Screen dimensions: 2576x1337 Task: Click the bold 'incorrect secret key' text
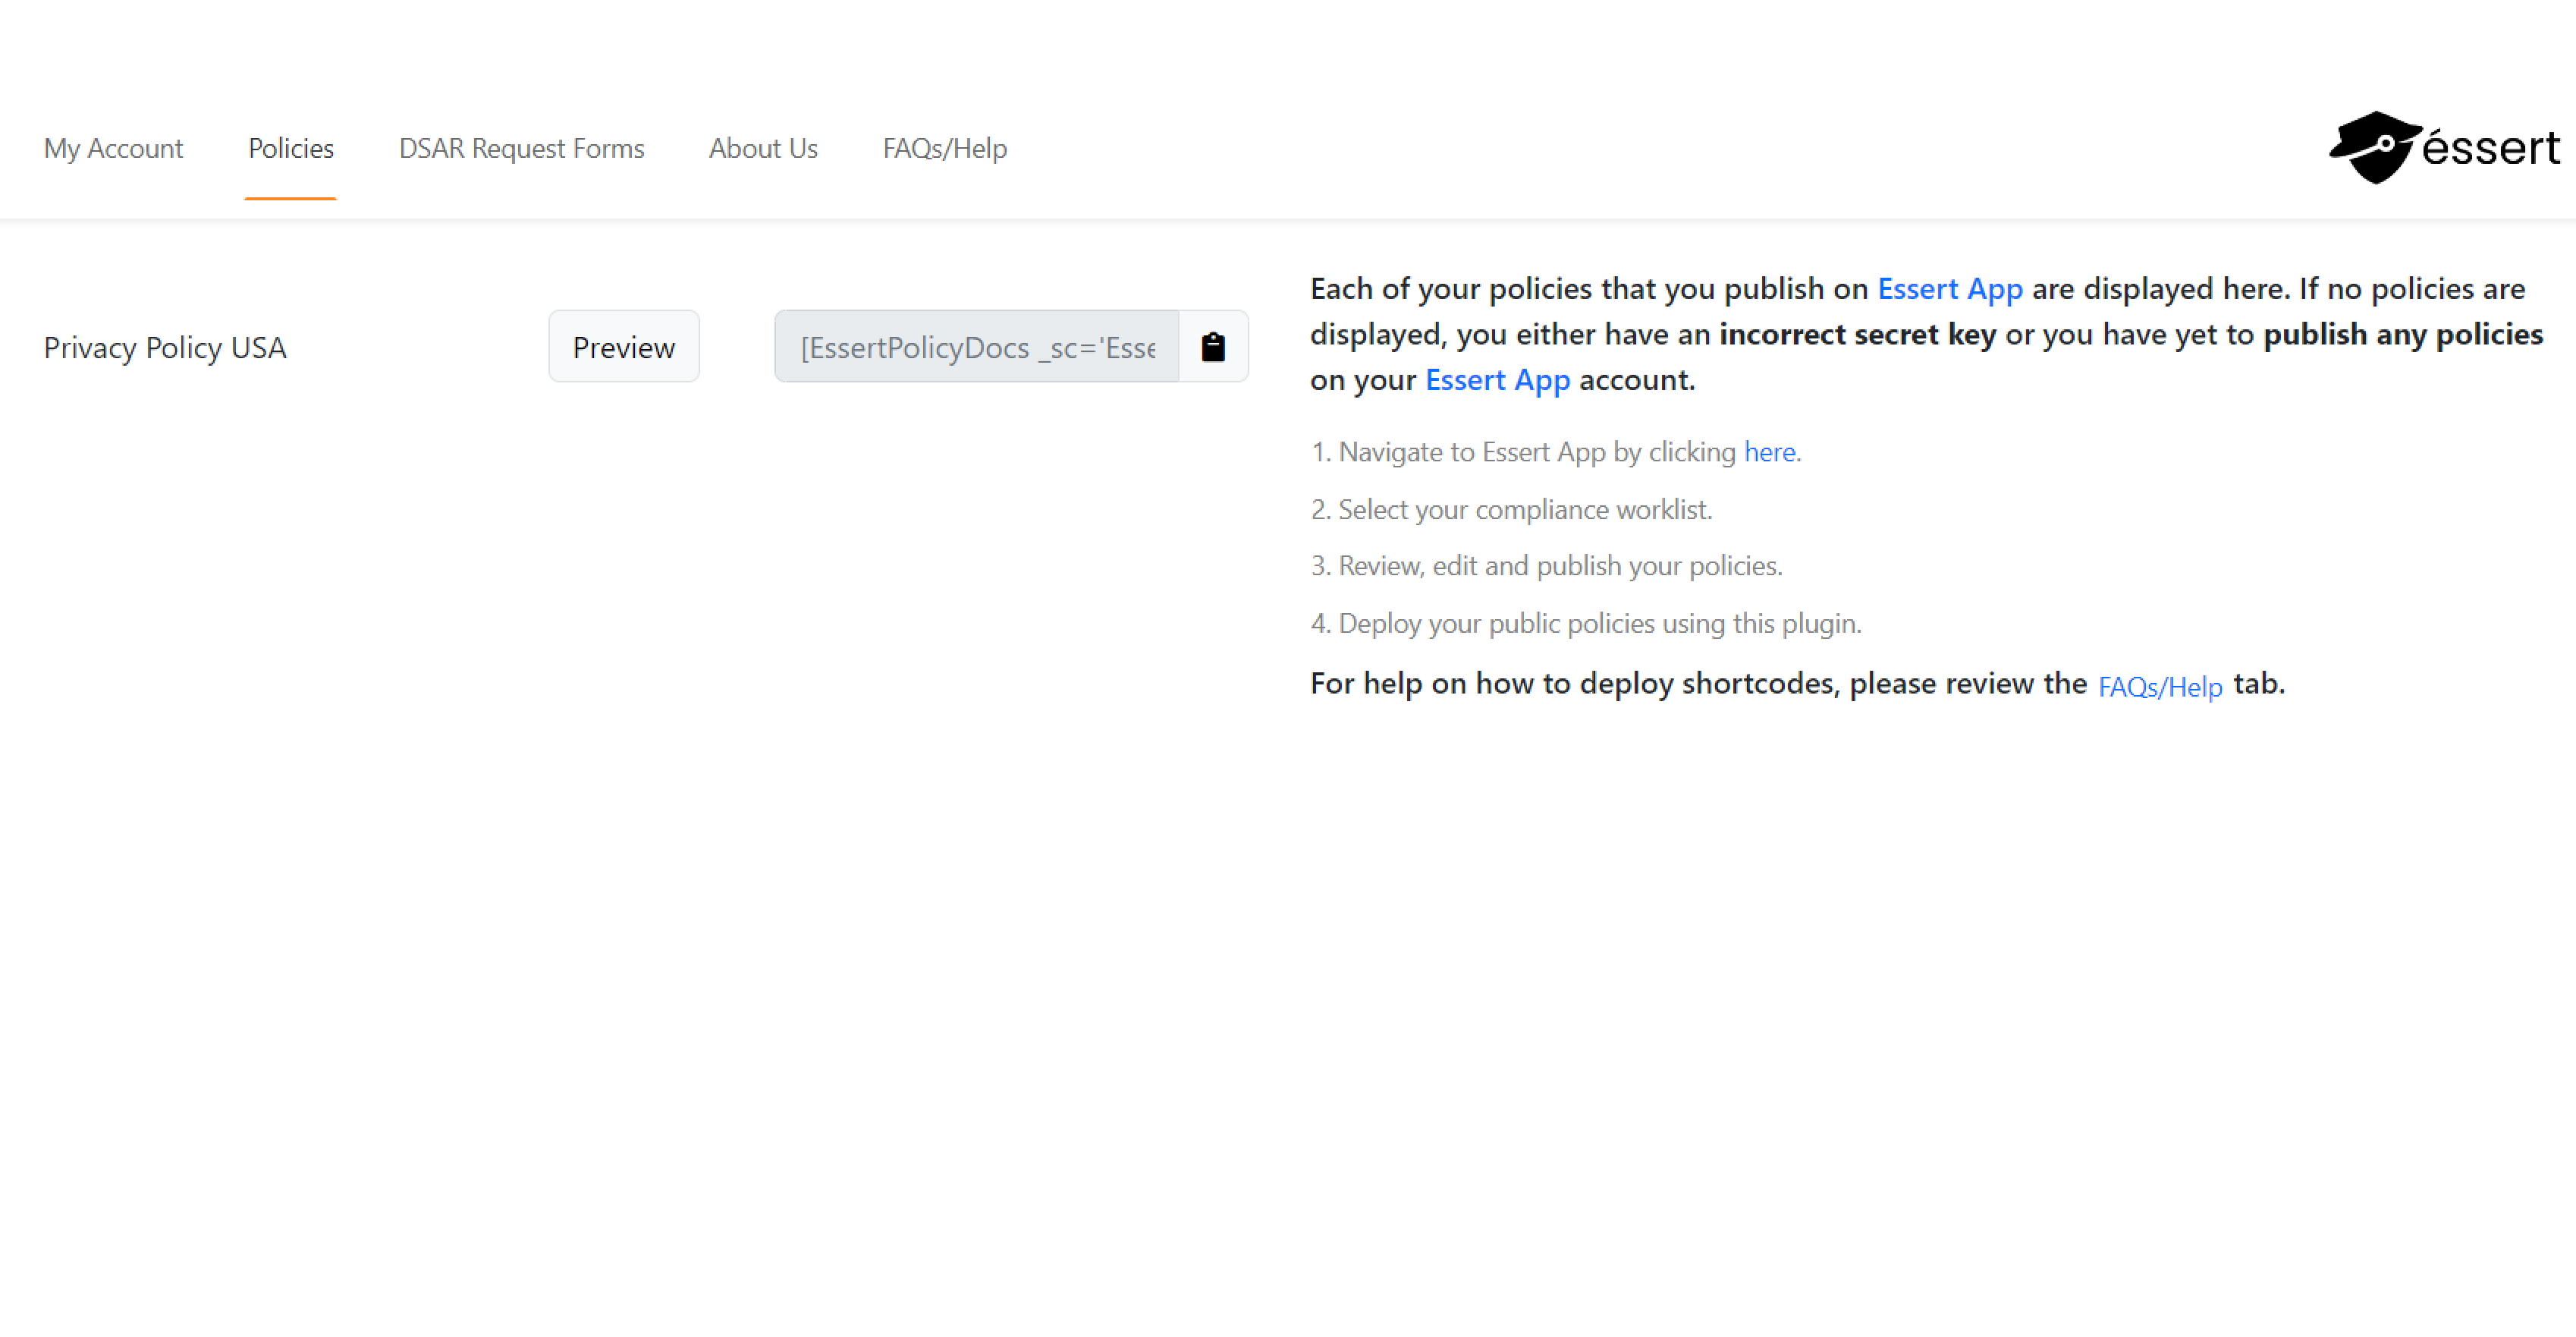tap(1857, 334)
